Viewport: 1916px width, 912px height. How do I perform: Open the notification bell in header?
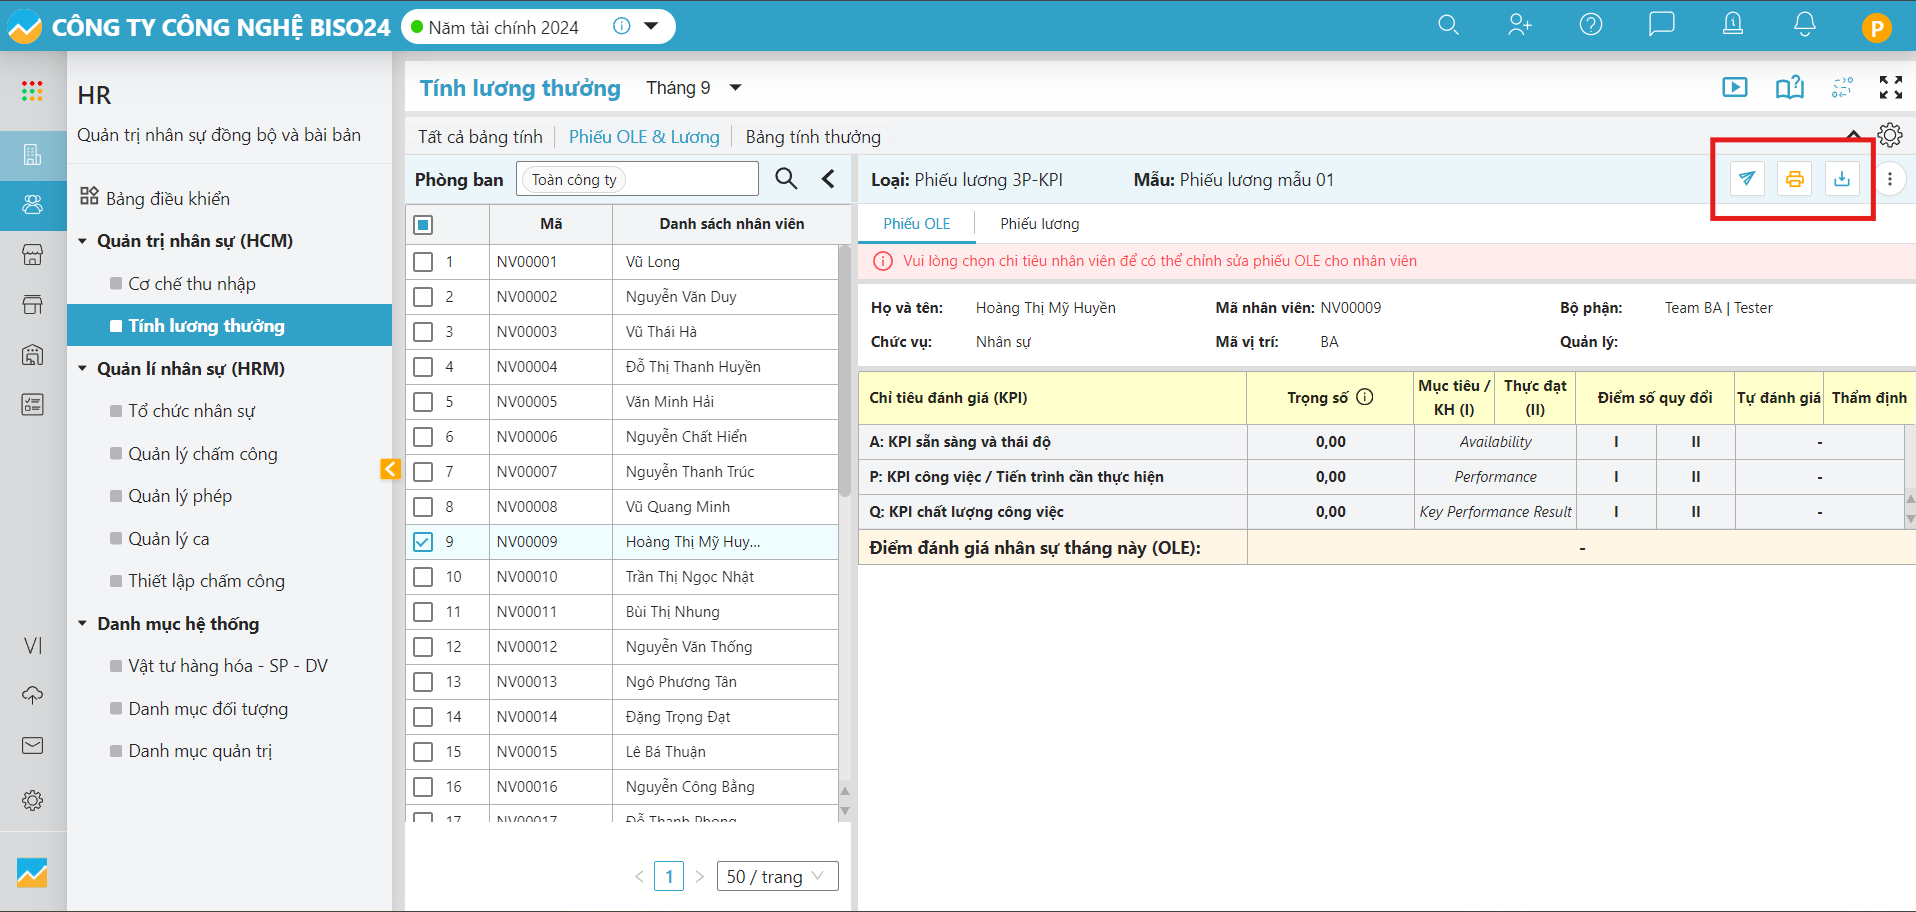point(1804,25)
